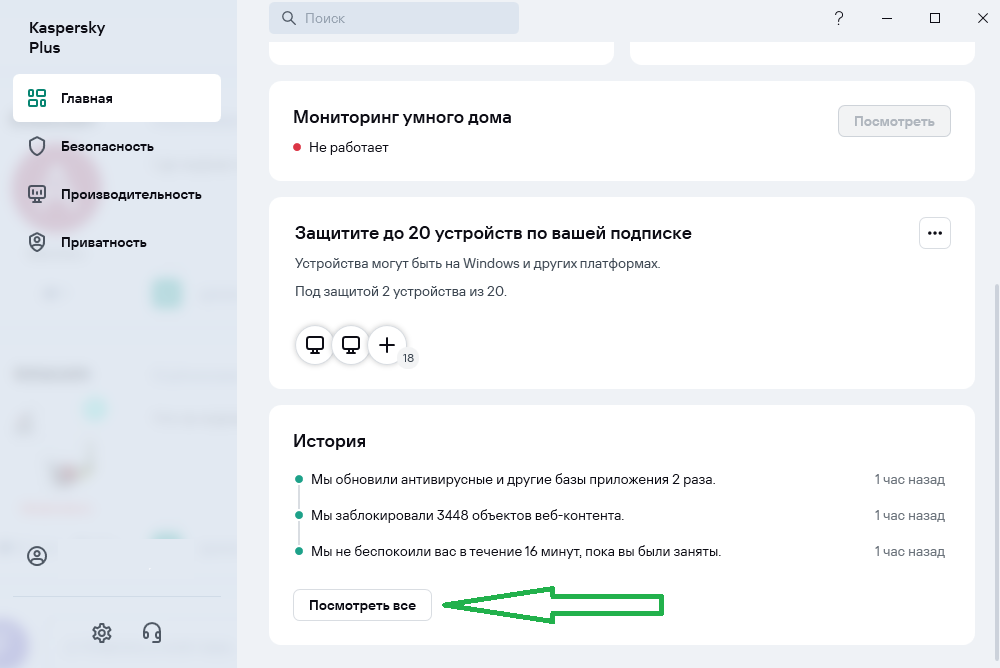1000x668 pixels.
Task: Click the Производительность monitor icon
Action: click(37, 194)
